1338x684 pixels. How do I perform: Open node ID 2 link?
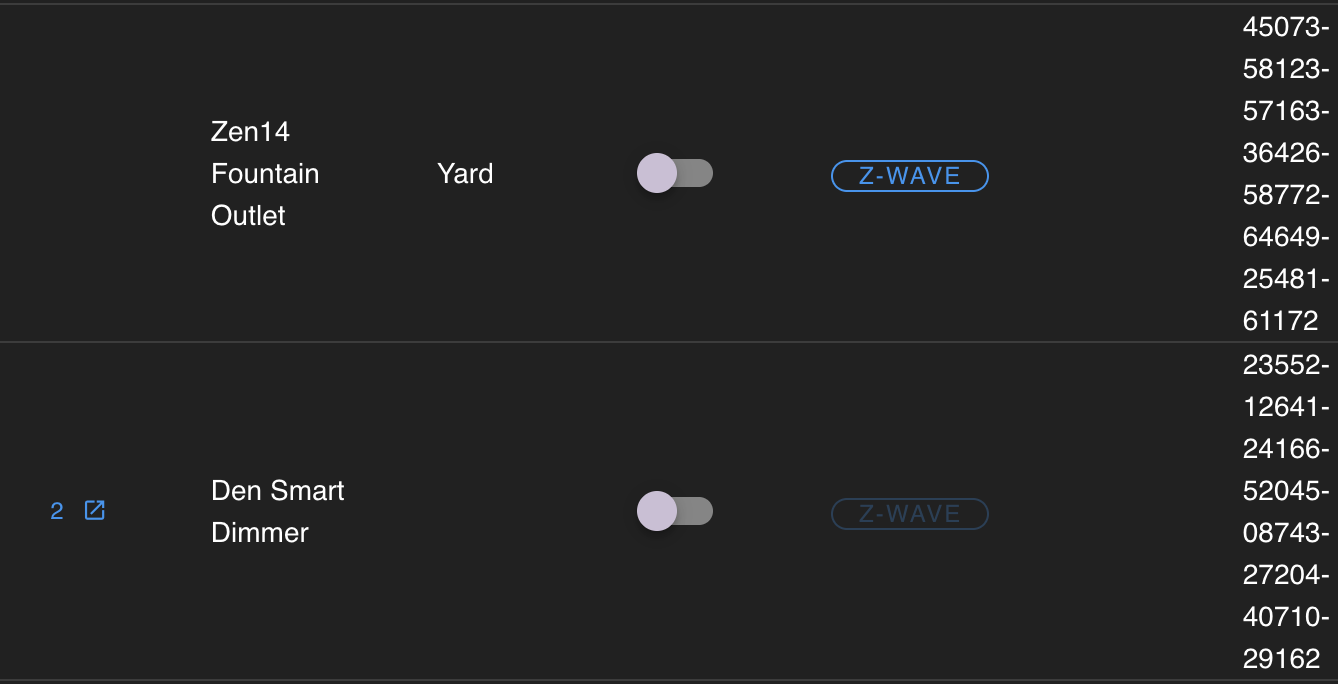click(x=57, y=511)
